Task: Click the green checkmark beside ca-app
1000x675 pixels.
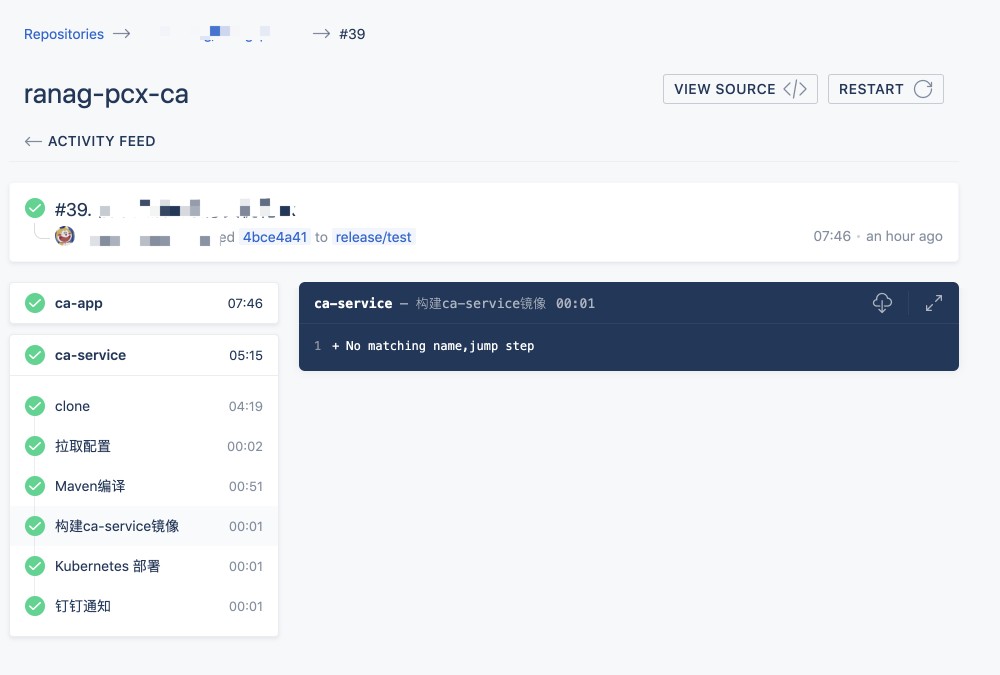Action: pos(34,303)
